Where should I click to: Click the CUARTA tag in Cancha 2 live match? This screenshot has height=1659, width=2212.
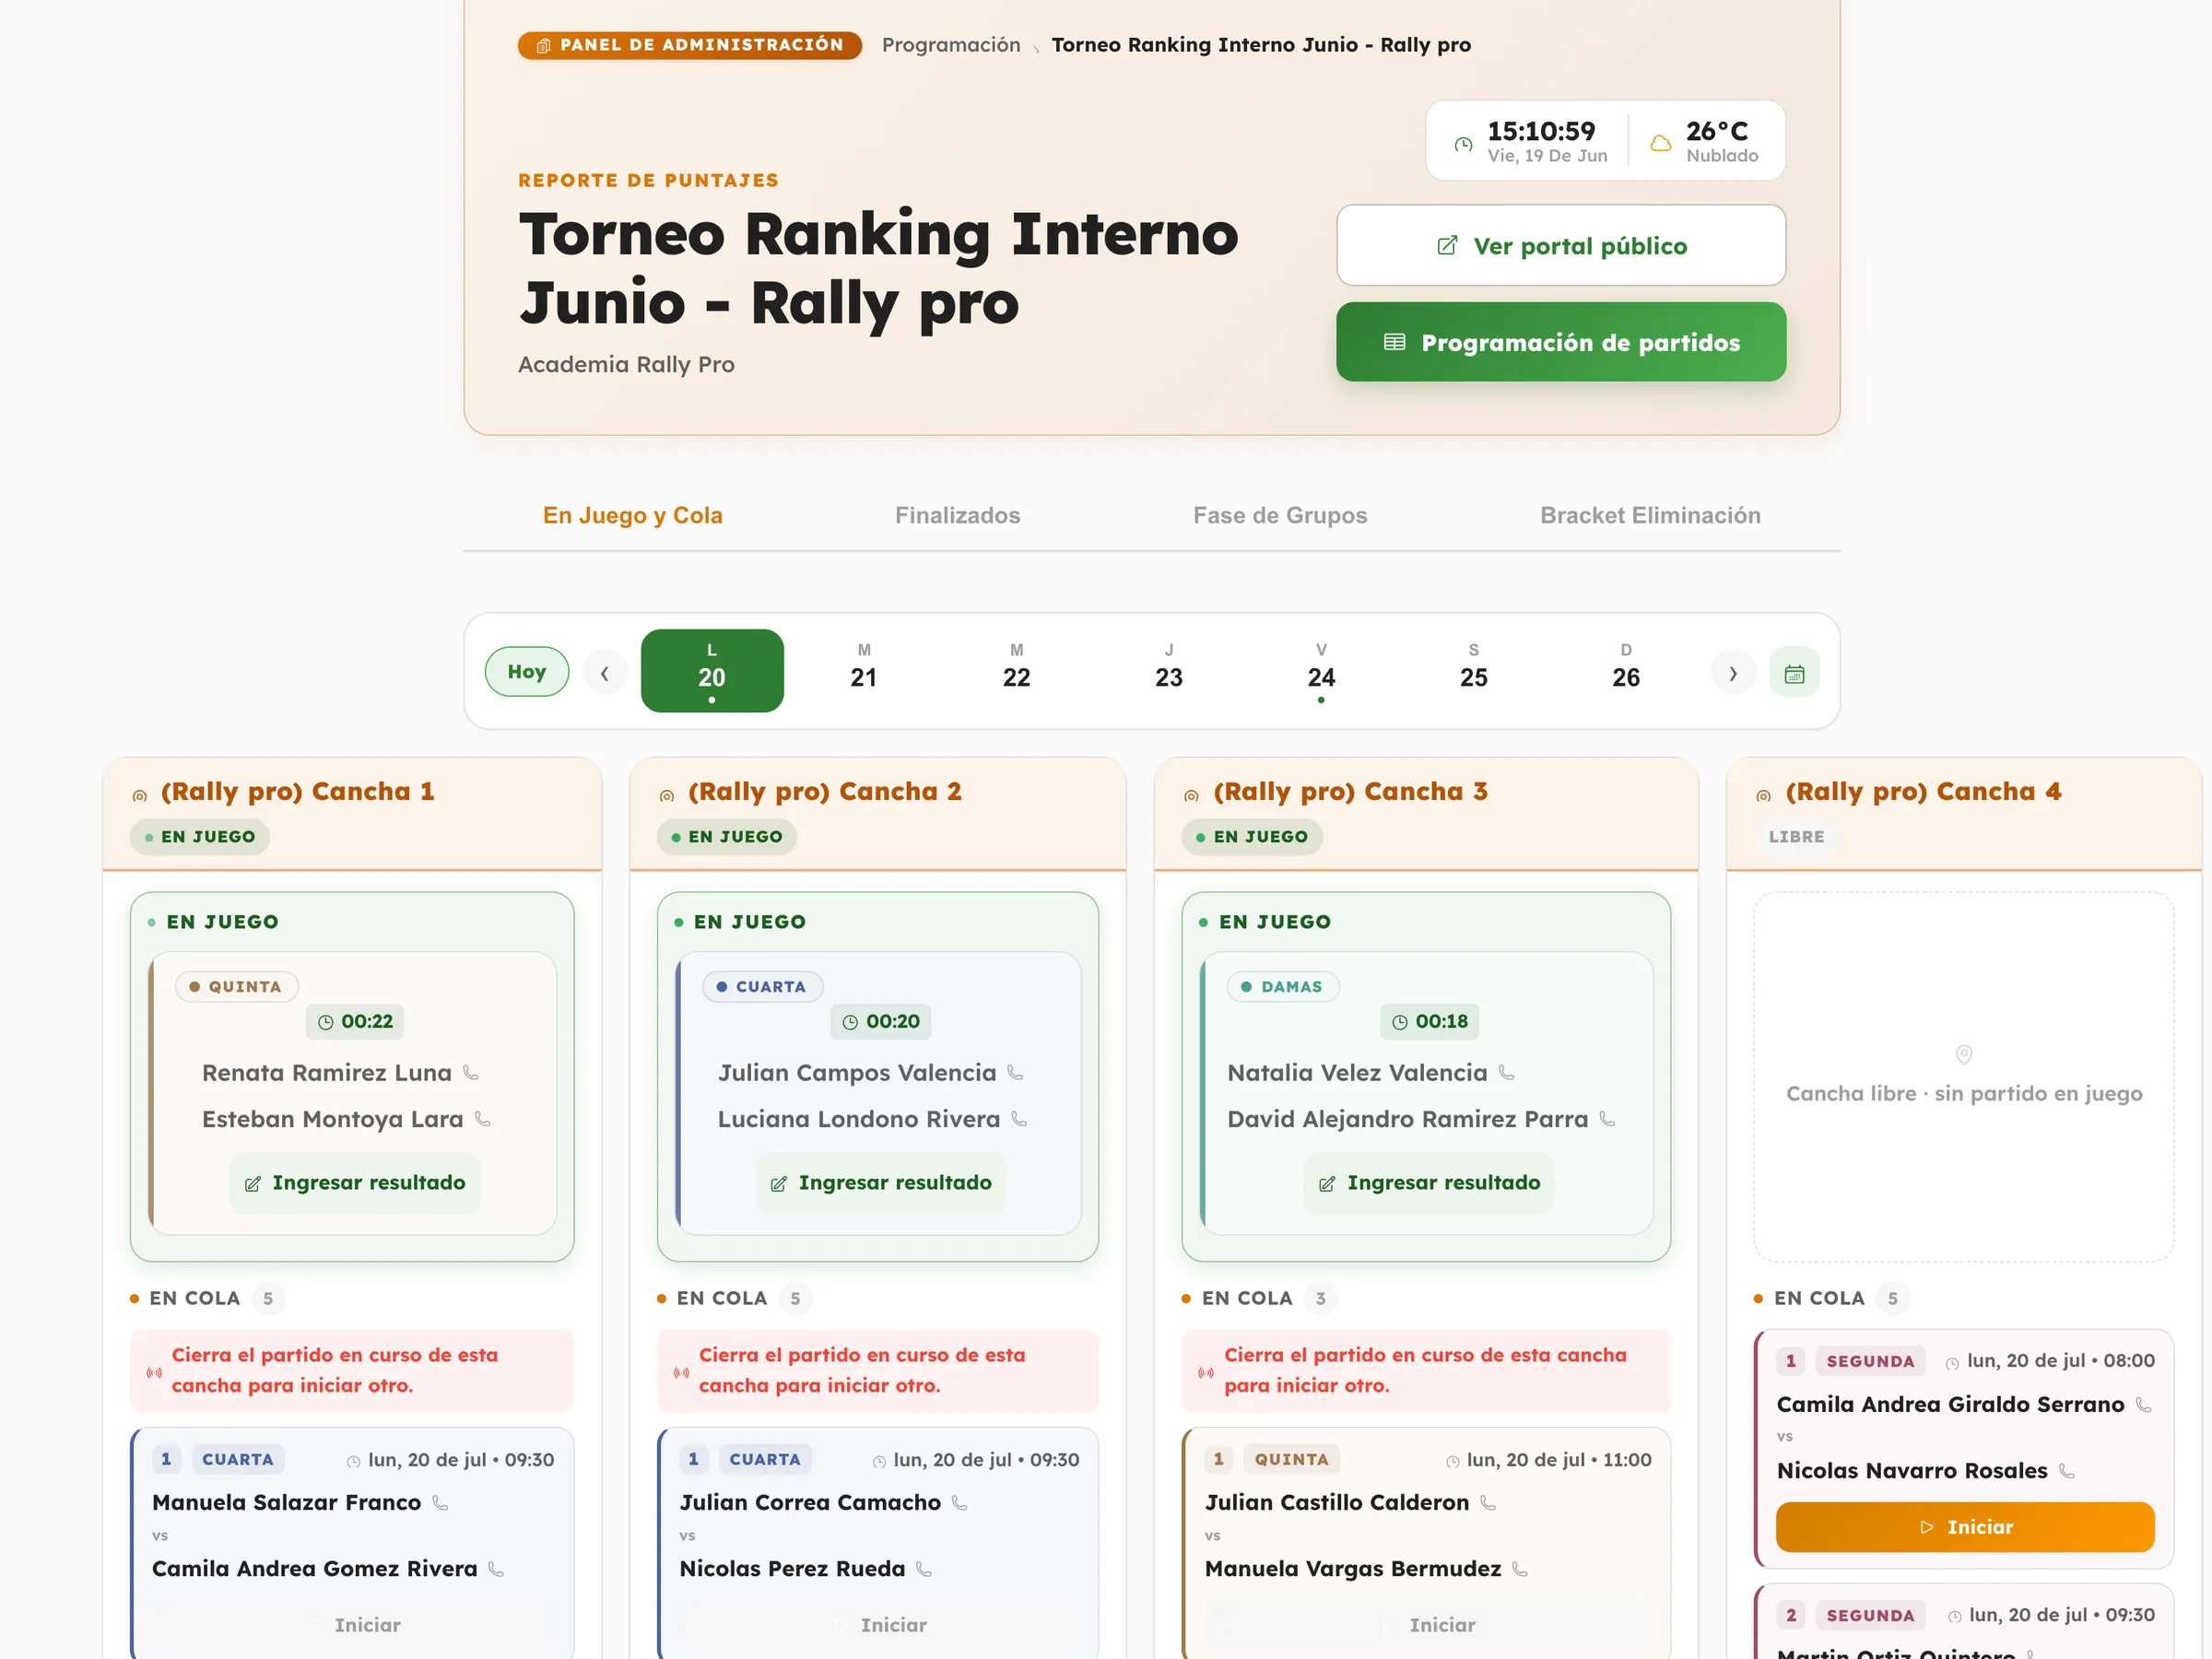pos(763,987)
